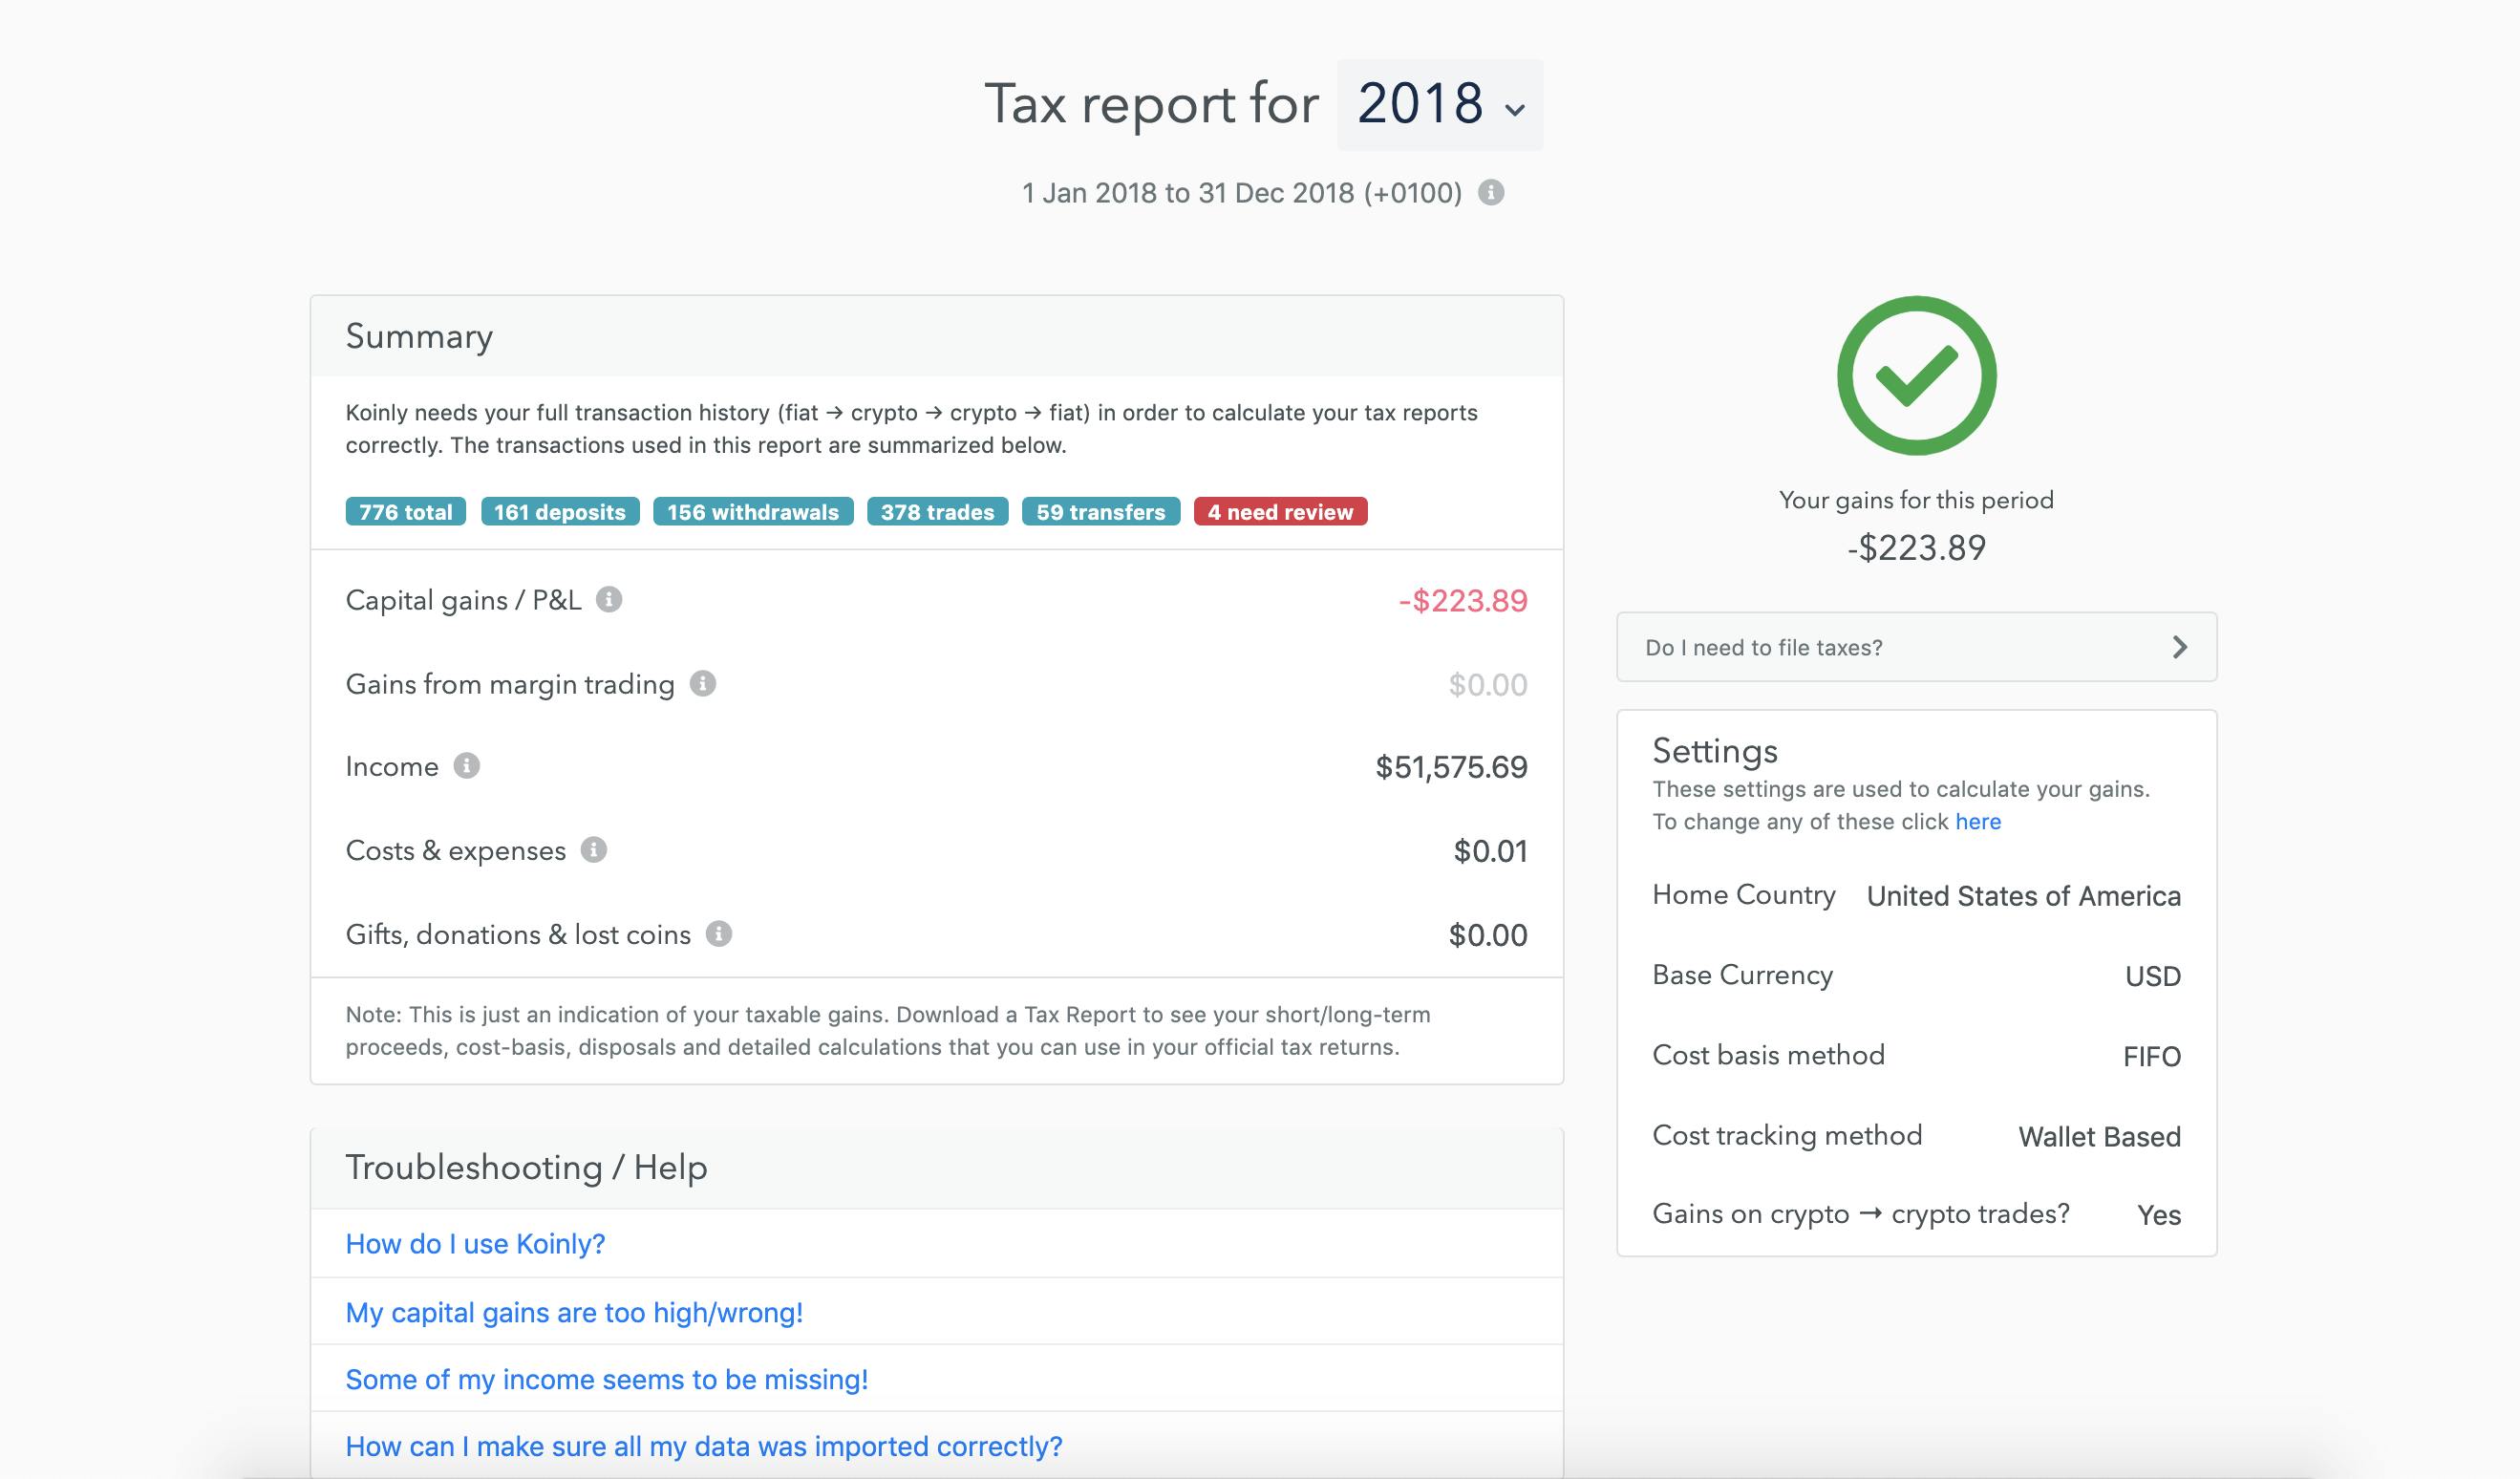The height and width of the screenshot is (1479, 2520).
Task: Select the "4 need review" badge
Action: (x=1281, y=512)
